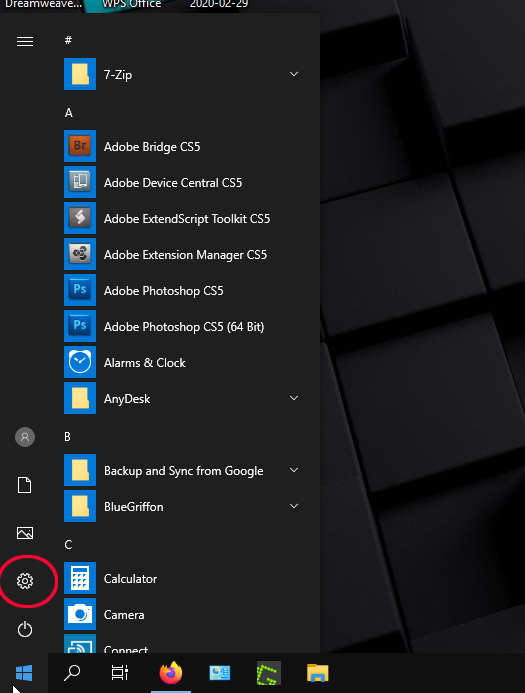Launch Adobe Photoshop CS5 (64 Bit) label
525x693 pixels.
coord(184,327)
